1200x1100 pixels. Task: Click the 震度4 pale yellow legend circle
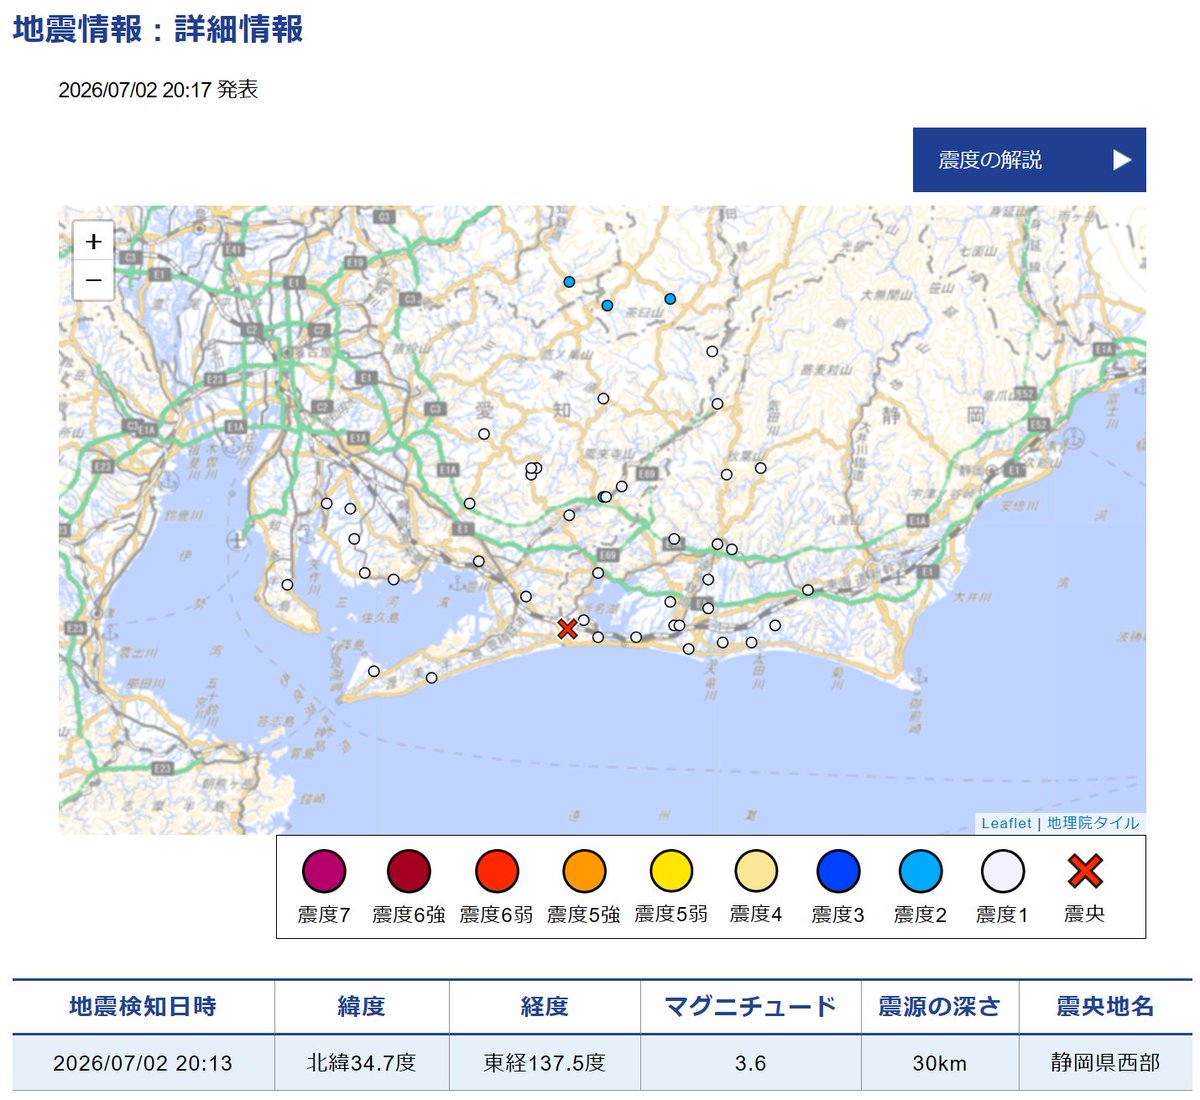pyautogui.click(x=756, y=871)
